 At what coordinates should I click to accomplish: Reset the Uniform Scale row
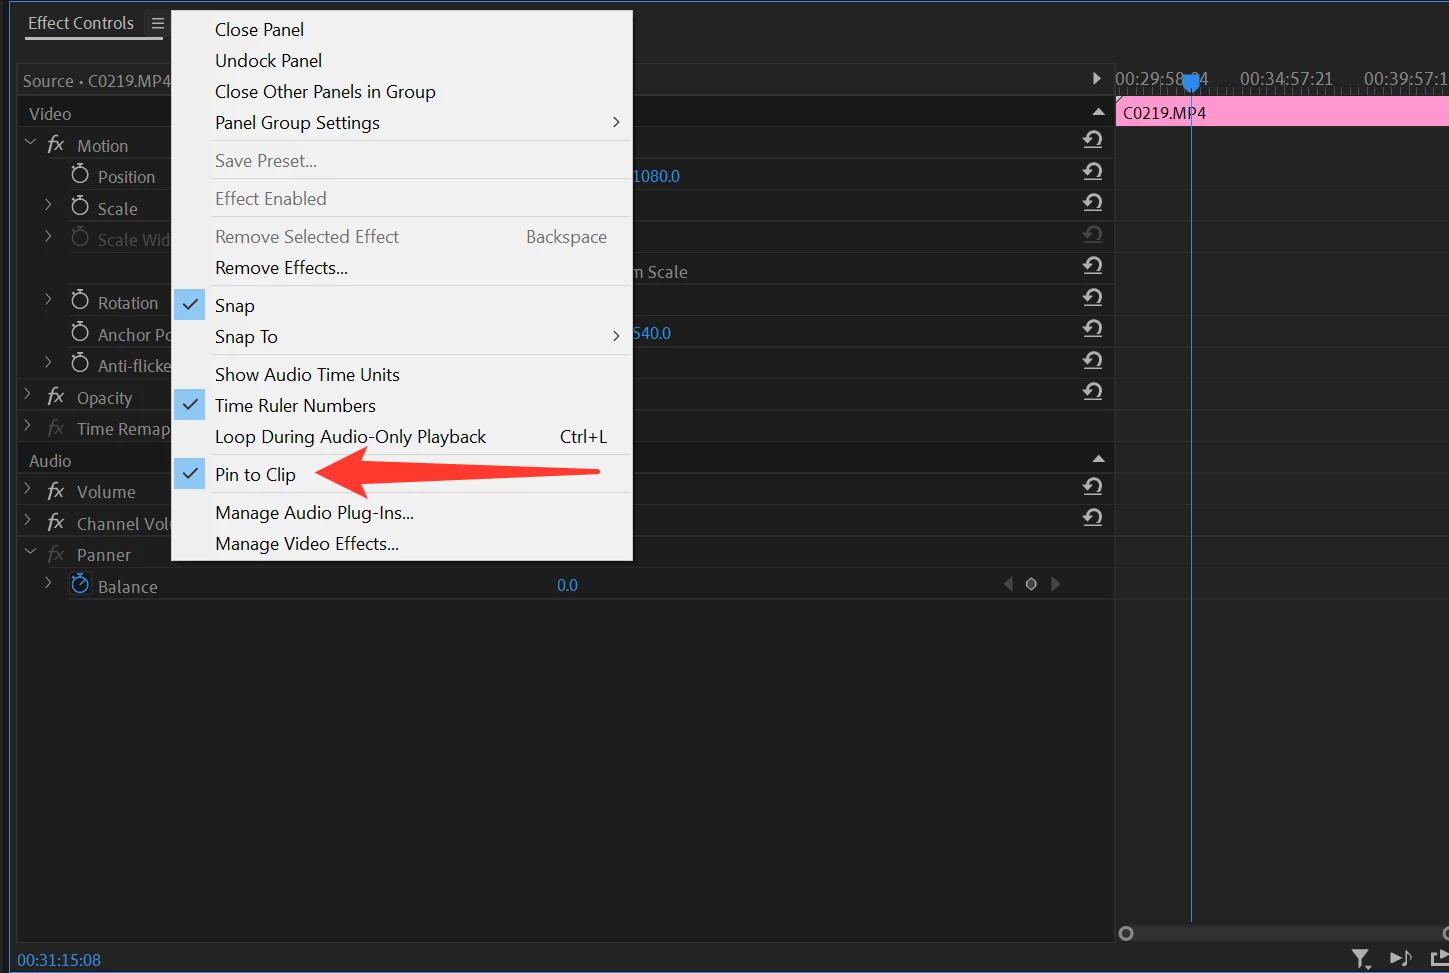coord(1093,265)
